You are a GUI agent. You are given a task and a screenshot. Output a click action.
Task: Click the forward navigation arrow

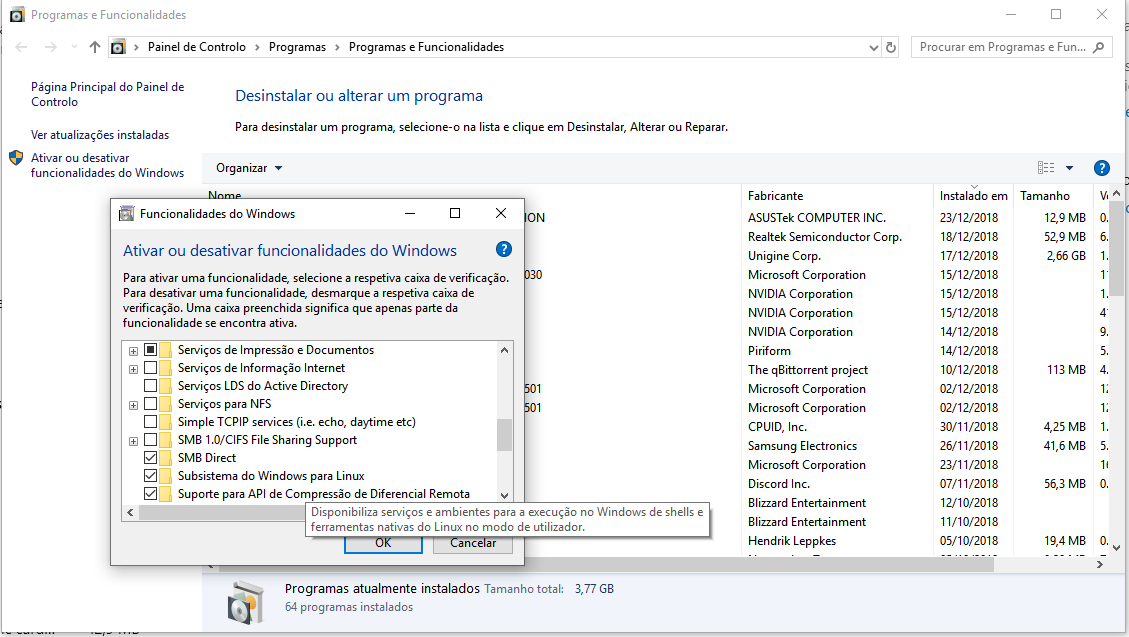[x=50, y=47]
